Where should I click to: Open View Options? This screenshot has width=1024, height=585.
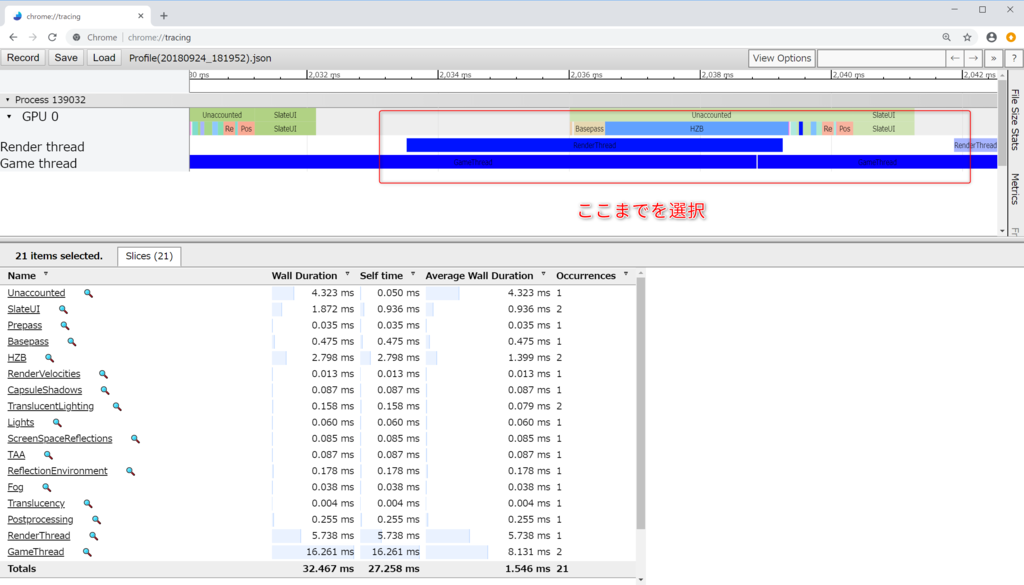click(x=782, y=58)
